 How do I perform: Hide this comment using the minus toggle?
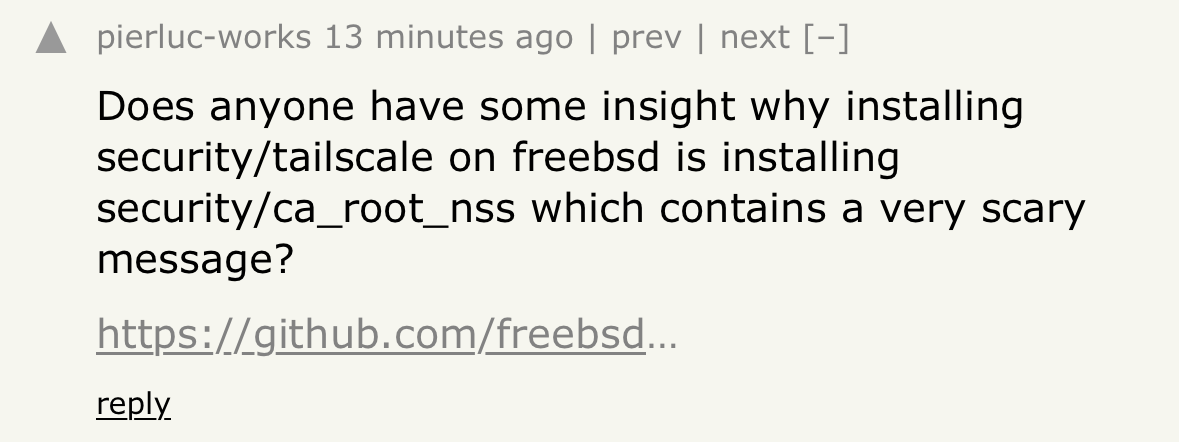[x=826, y=38]
